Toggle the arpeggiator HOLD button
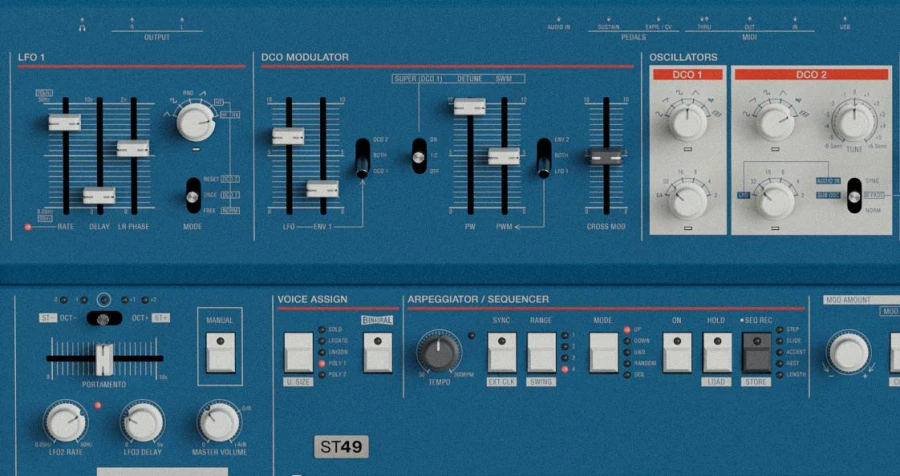 717,353
